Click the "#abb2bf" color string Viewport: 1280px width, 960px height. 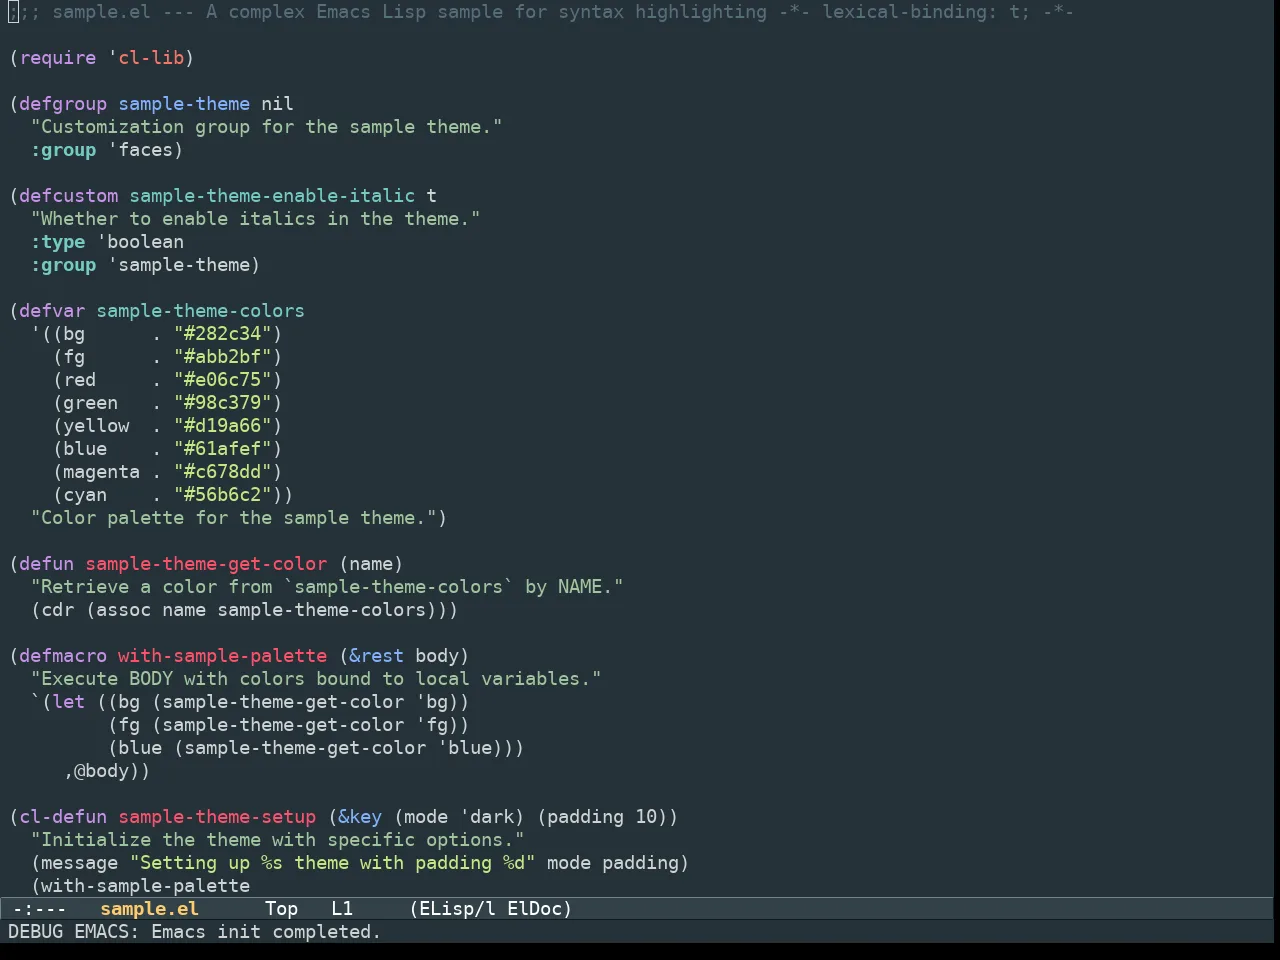[223, 357]
